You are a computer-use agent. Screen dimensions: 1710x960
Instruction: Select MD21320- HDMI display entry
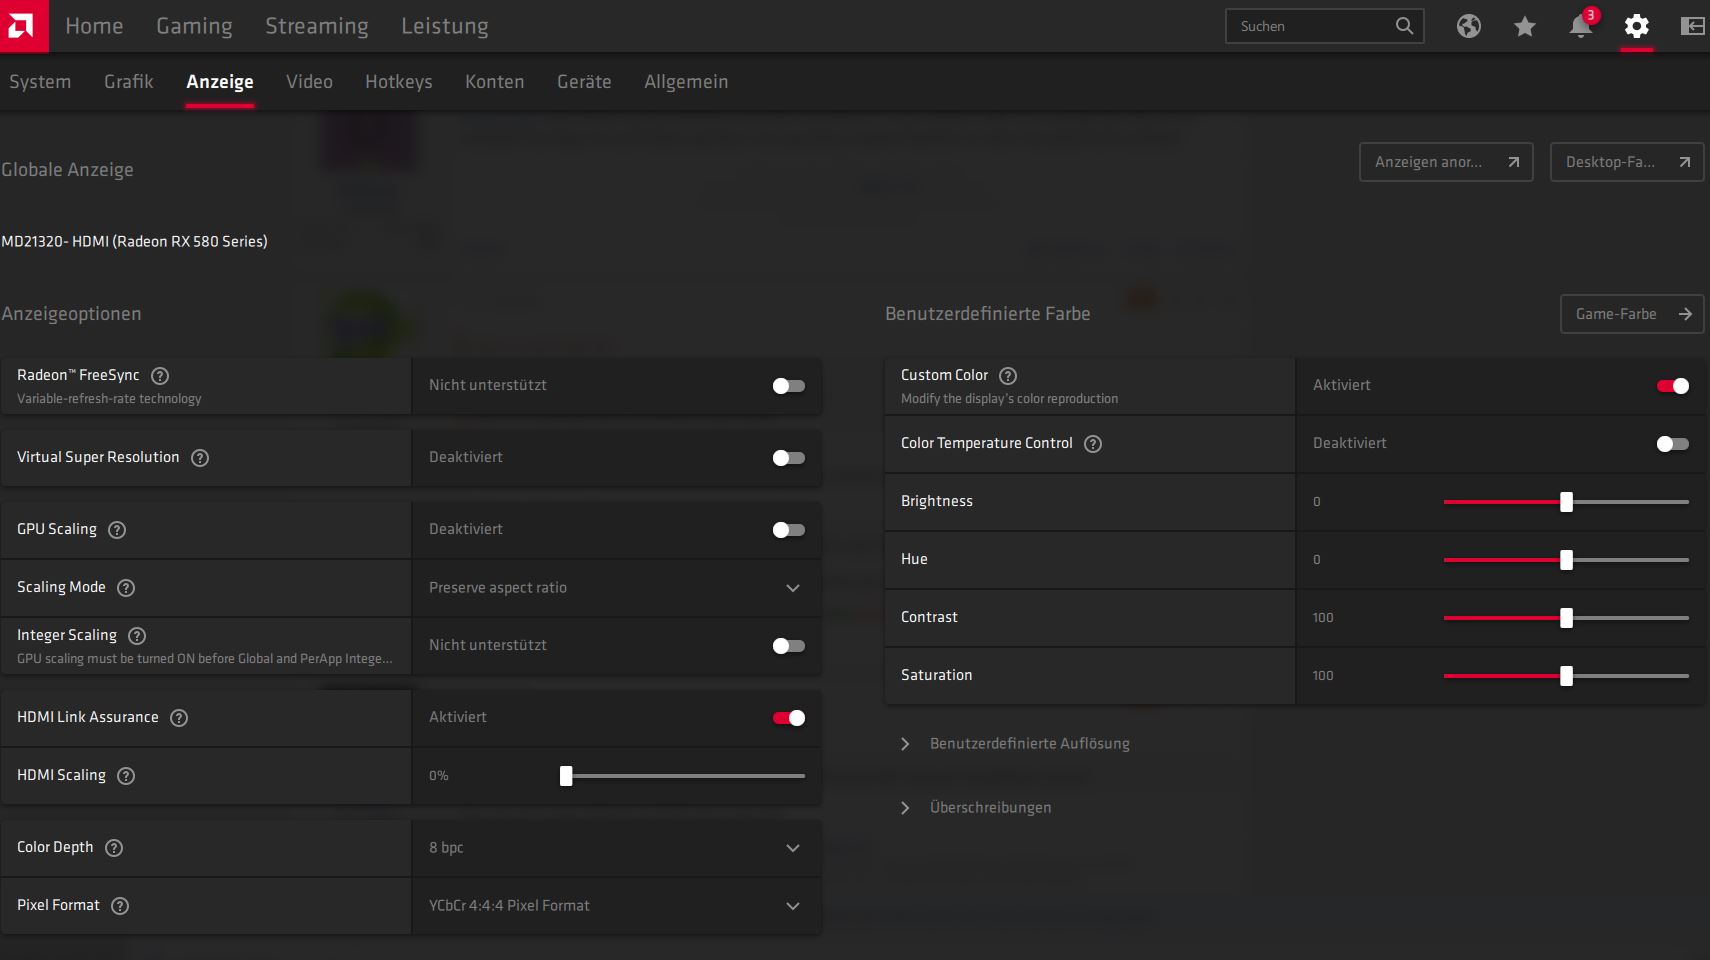click(134, 242)
